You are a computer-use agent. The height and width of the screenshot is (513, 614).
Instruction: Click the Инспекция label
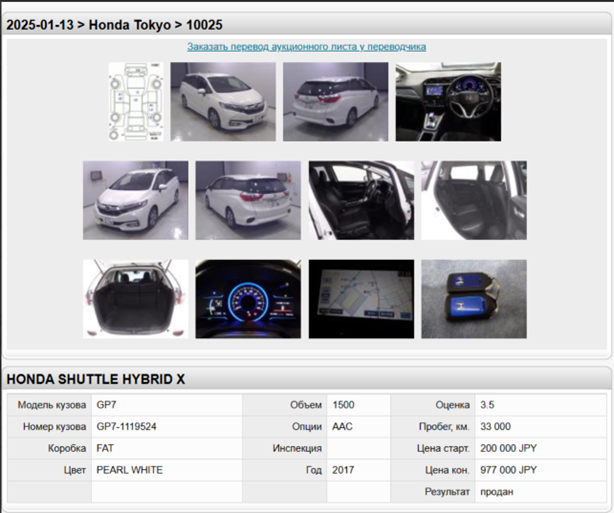[297, 448]
